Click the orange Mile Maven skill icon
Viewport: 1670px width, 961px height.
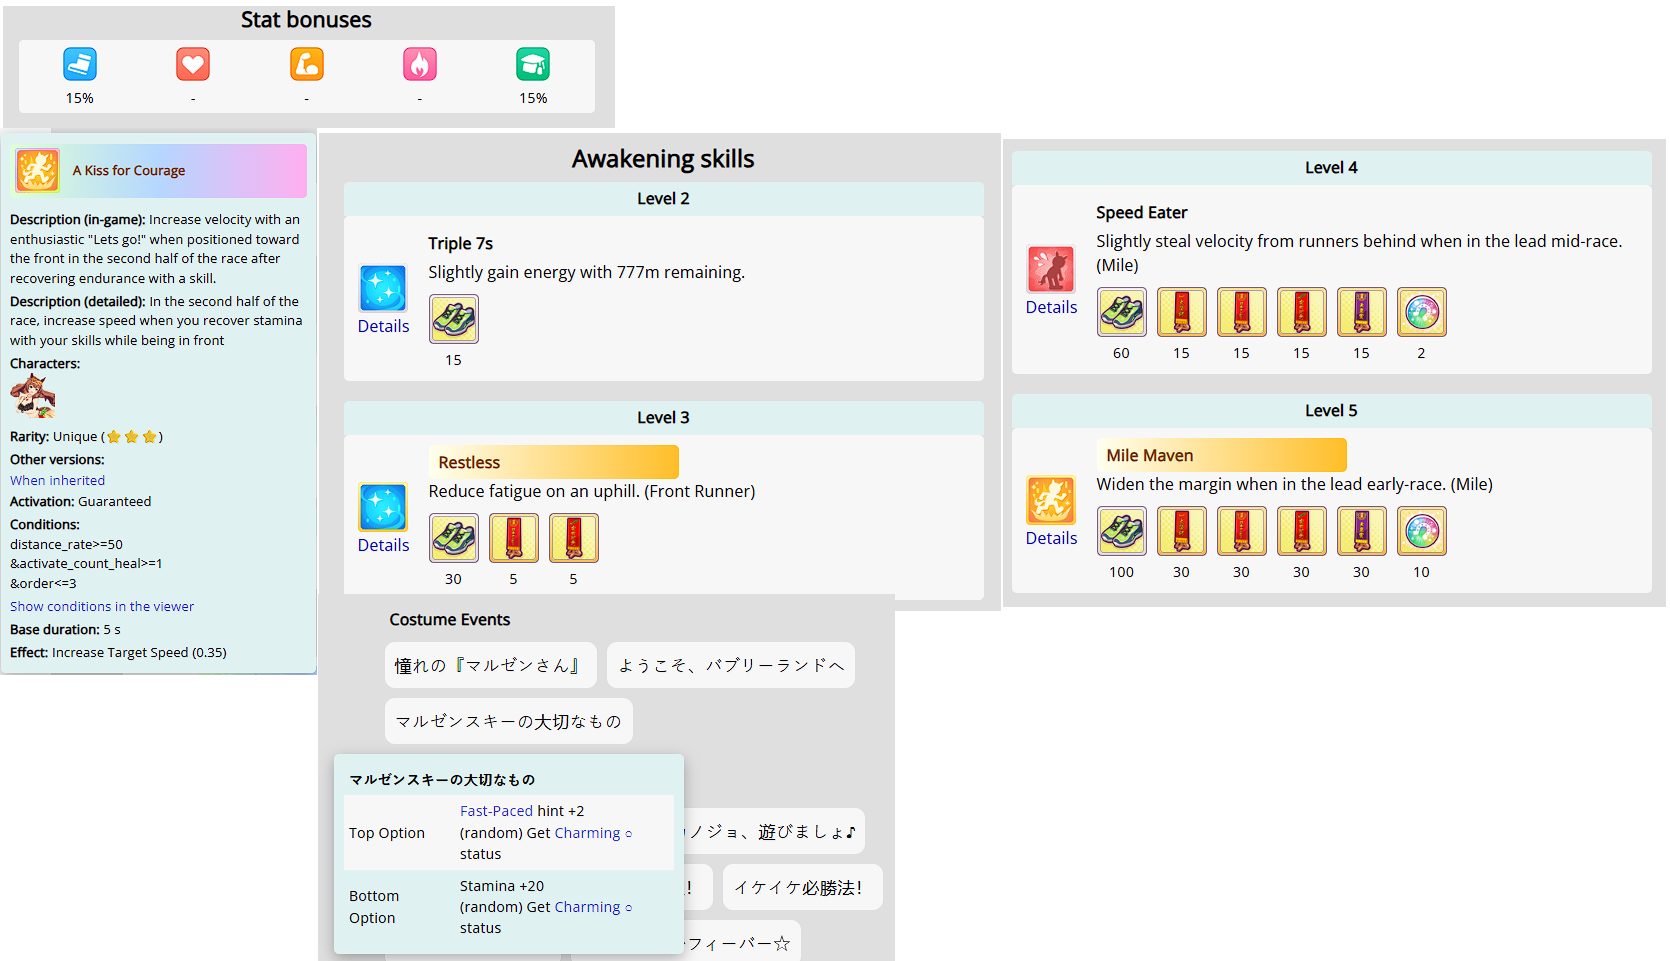coord(1051,500)
